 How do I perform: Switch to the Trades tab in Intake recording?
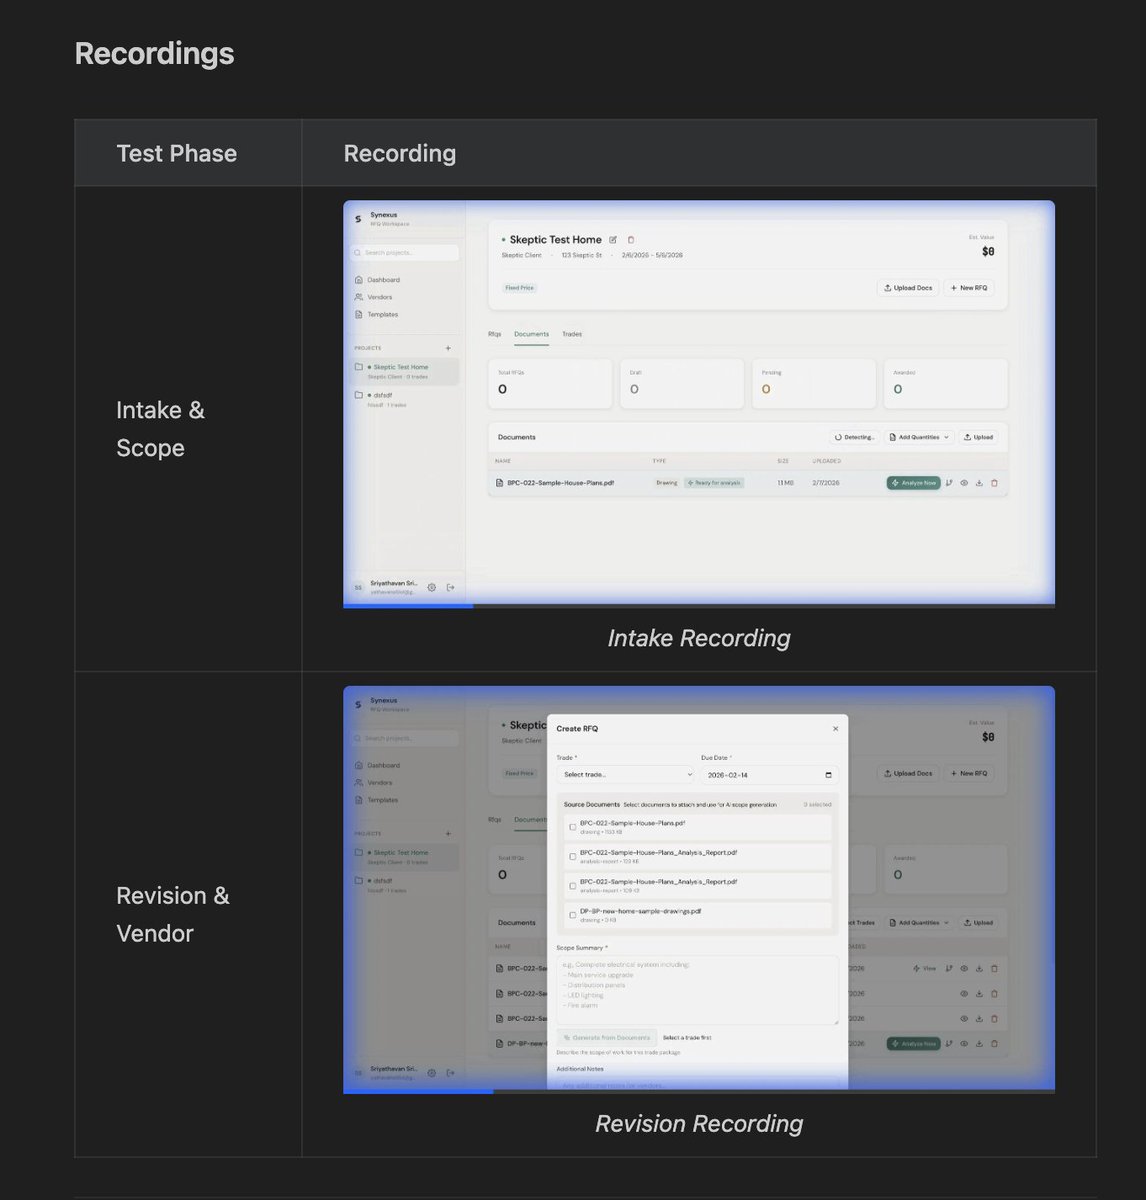tap(572, 334)
